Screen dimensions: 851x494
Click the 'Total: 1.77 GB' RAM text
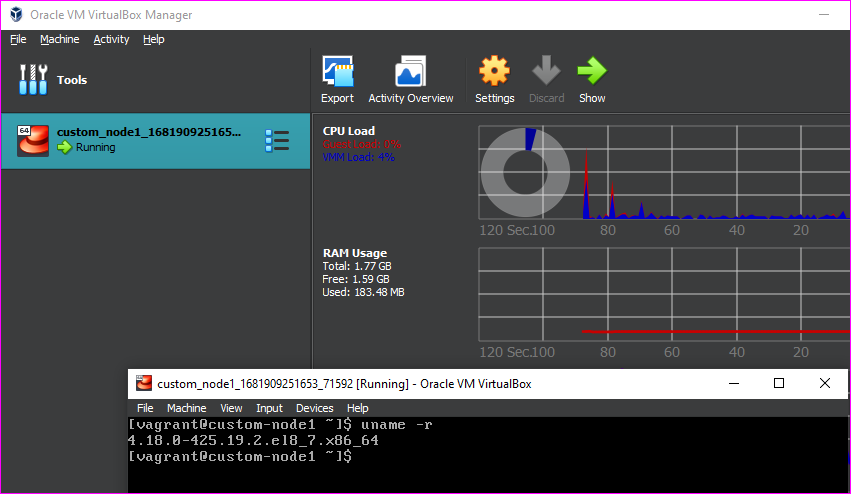click(357, 266)
